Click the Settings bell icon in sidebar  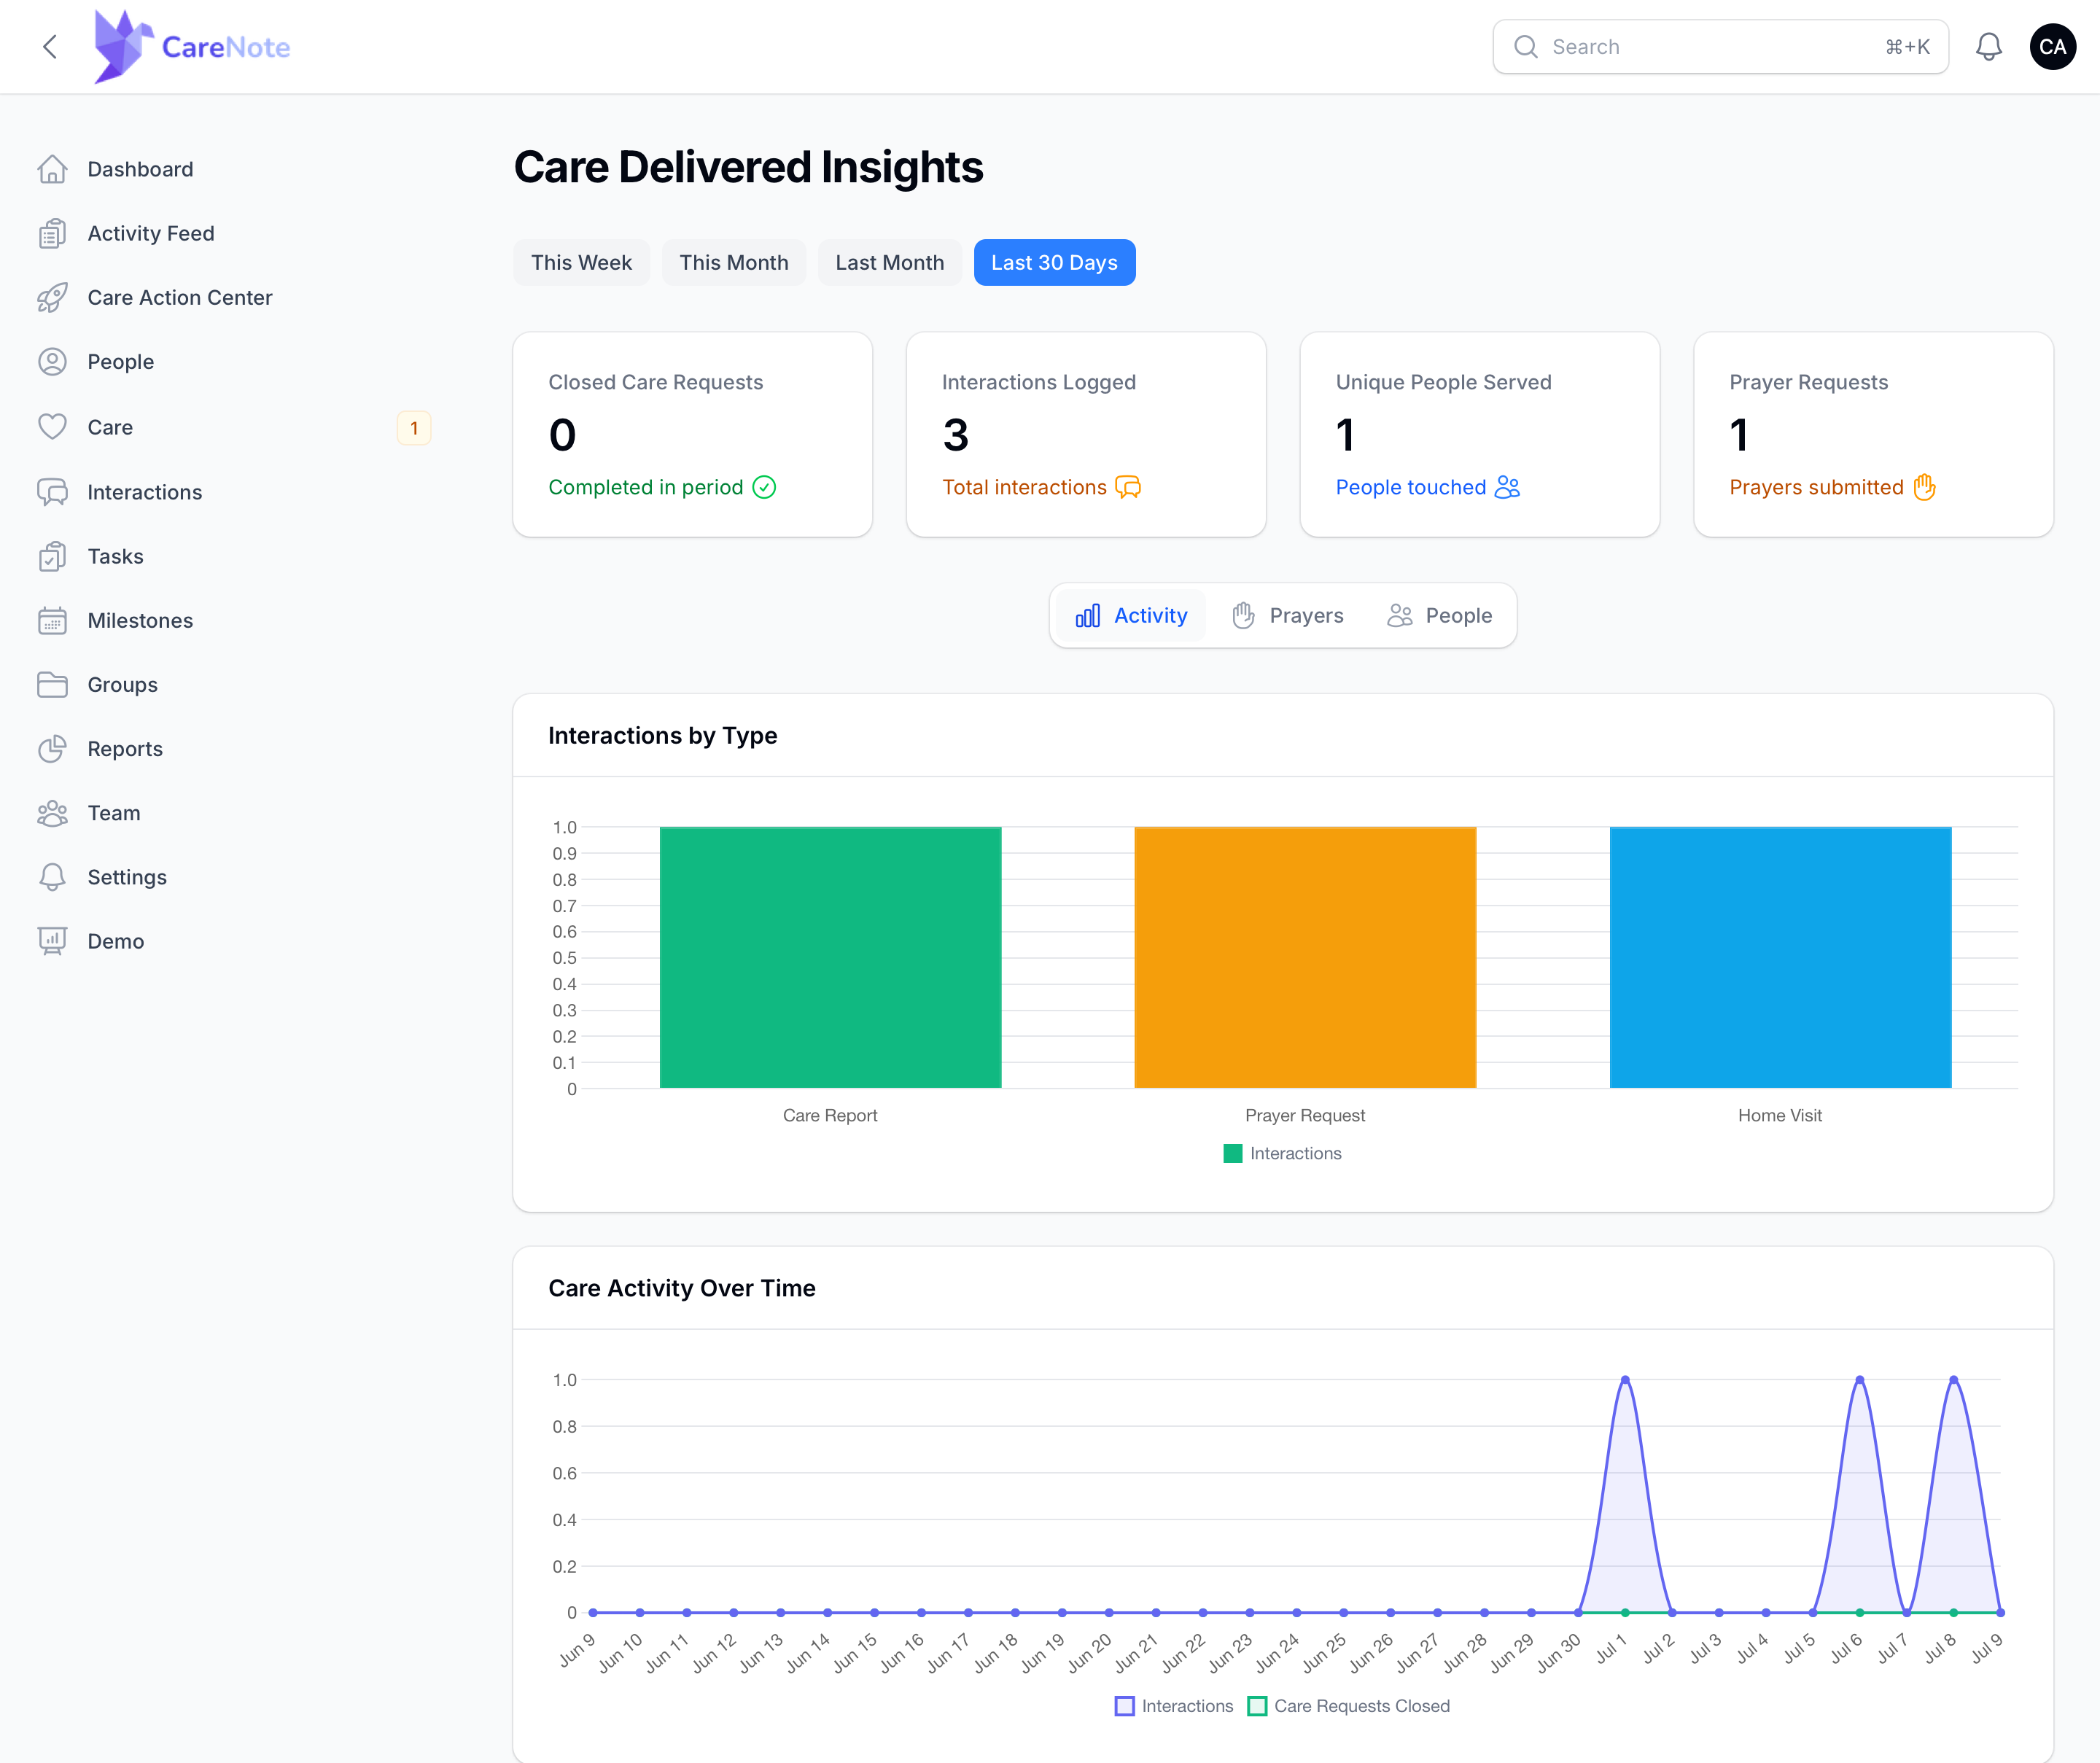pos(52,877)
